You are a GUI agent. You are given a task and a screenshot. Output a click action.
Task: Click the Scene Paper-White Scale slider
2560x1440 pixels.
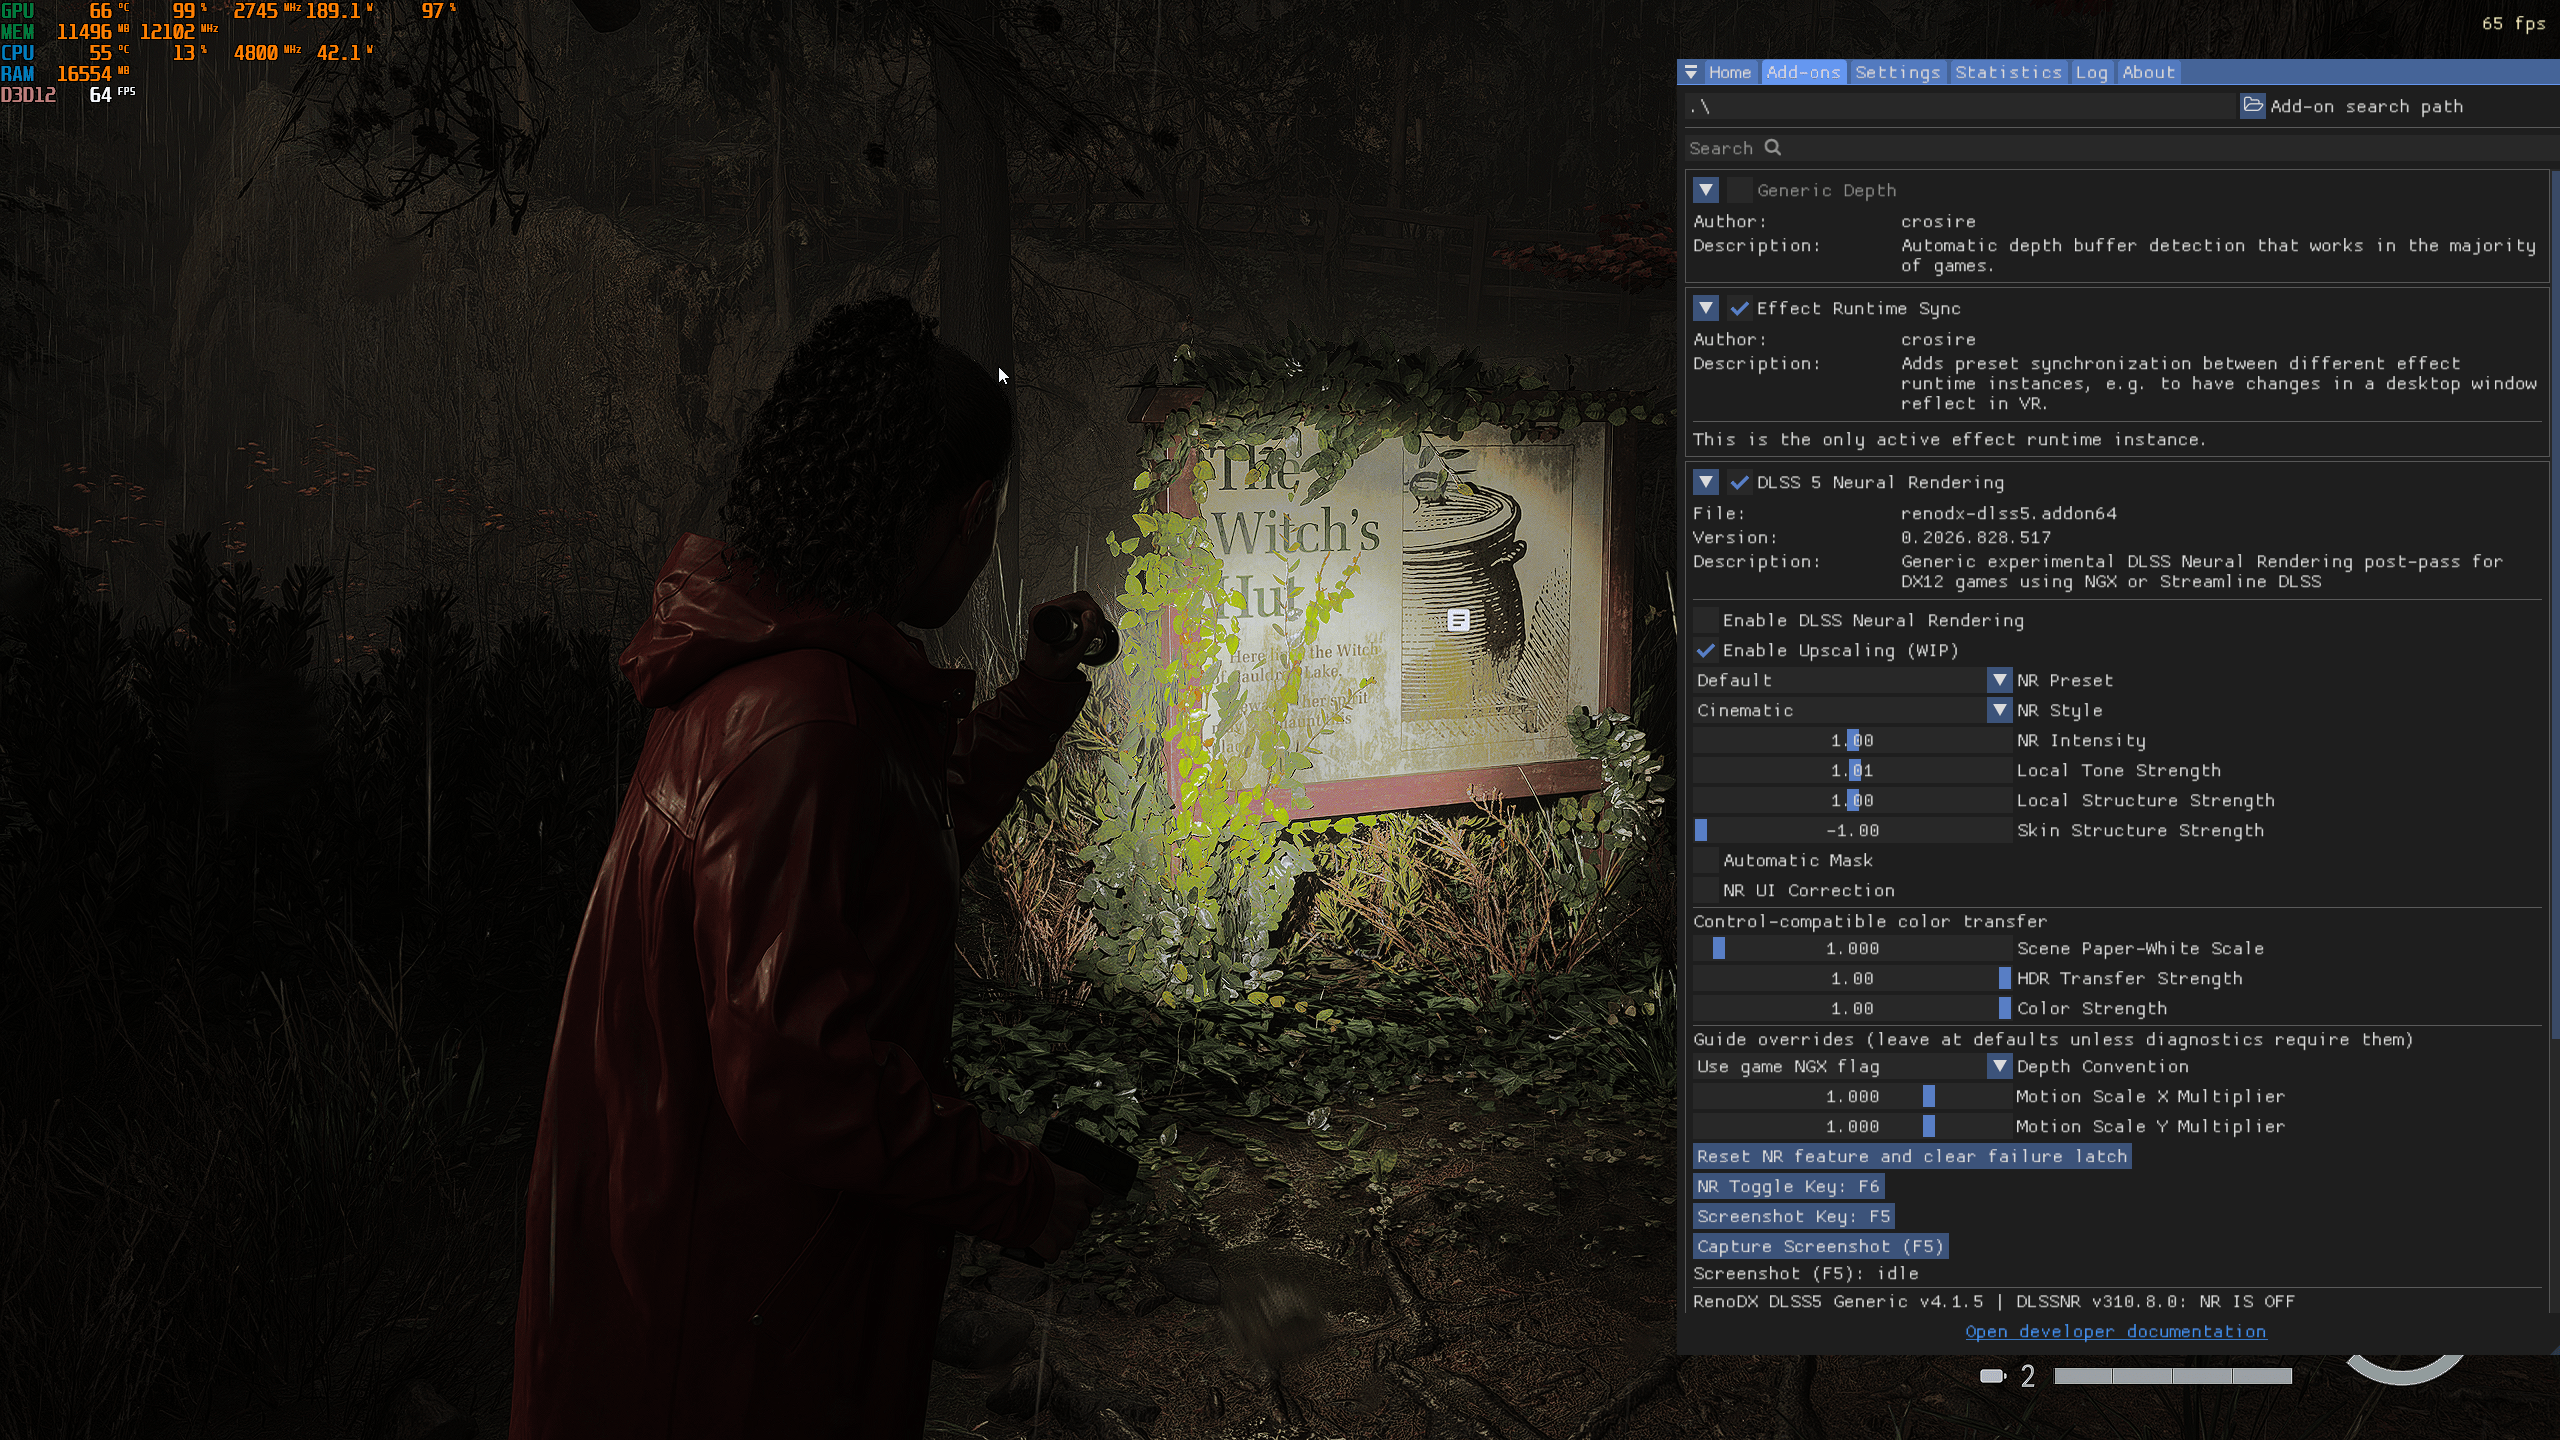pyautogui.click(x=1852, y=948)
